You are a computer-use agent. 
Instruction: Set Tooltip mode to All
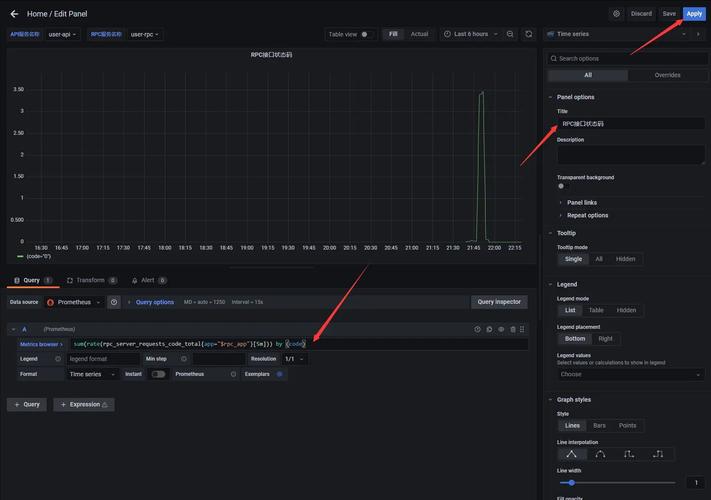click(x=599, y=259)
